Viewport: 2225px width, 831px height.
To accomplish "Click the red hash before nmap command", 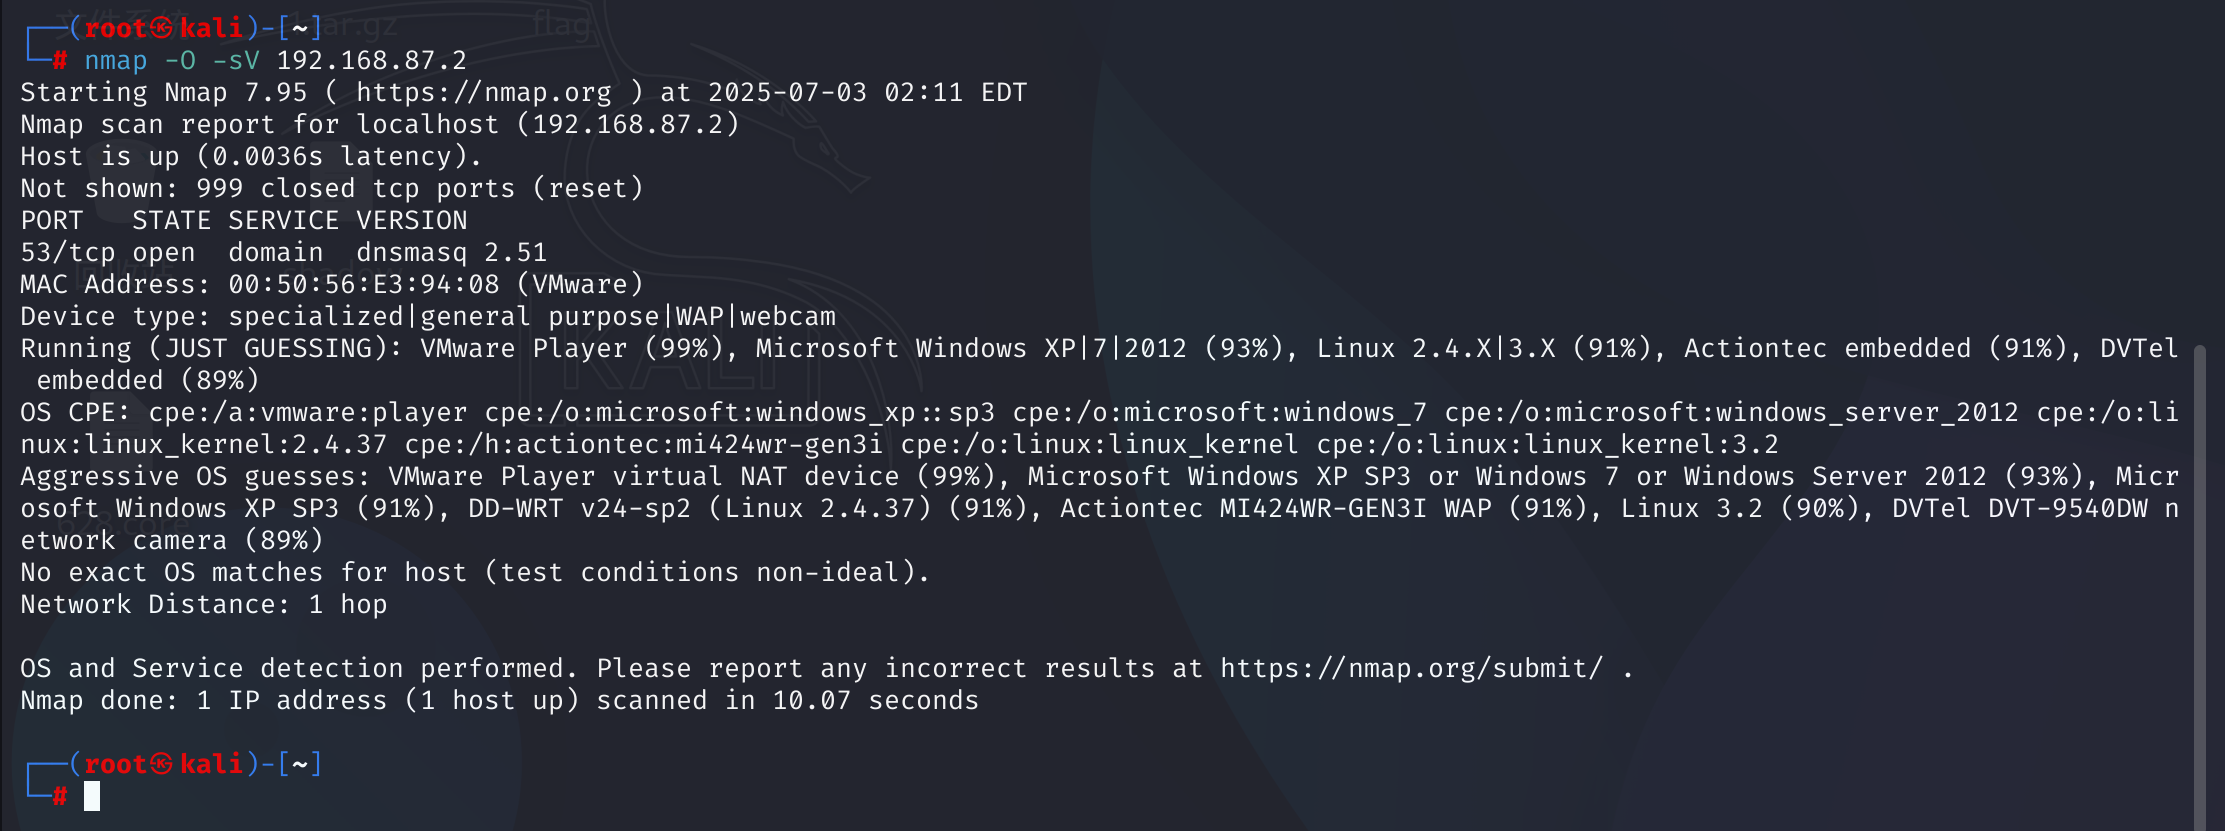I will pos(60,60).
